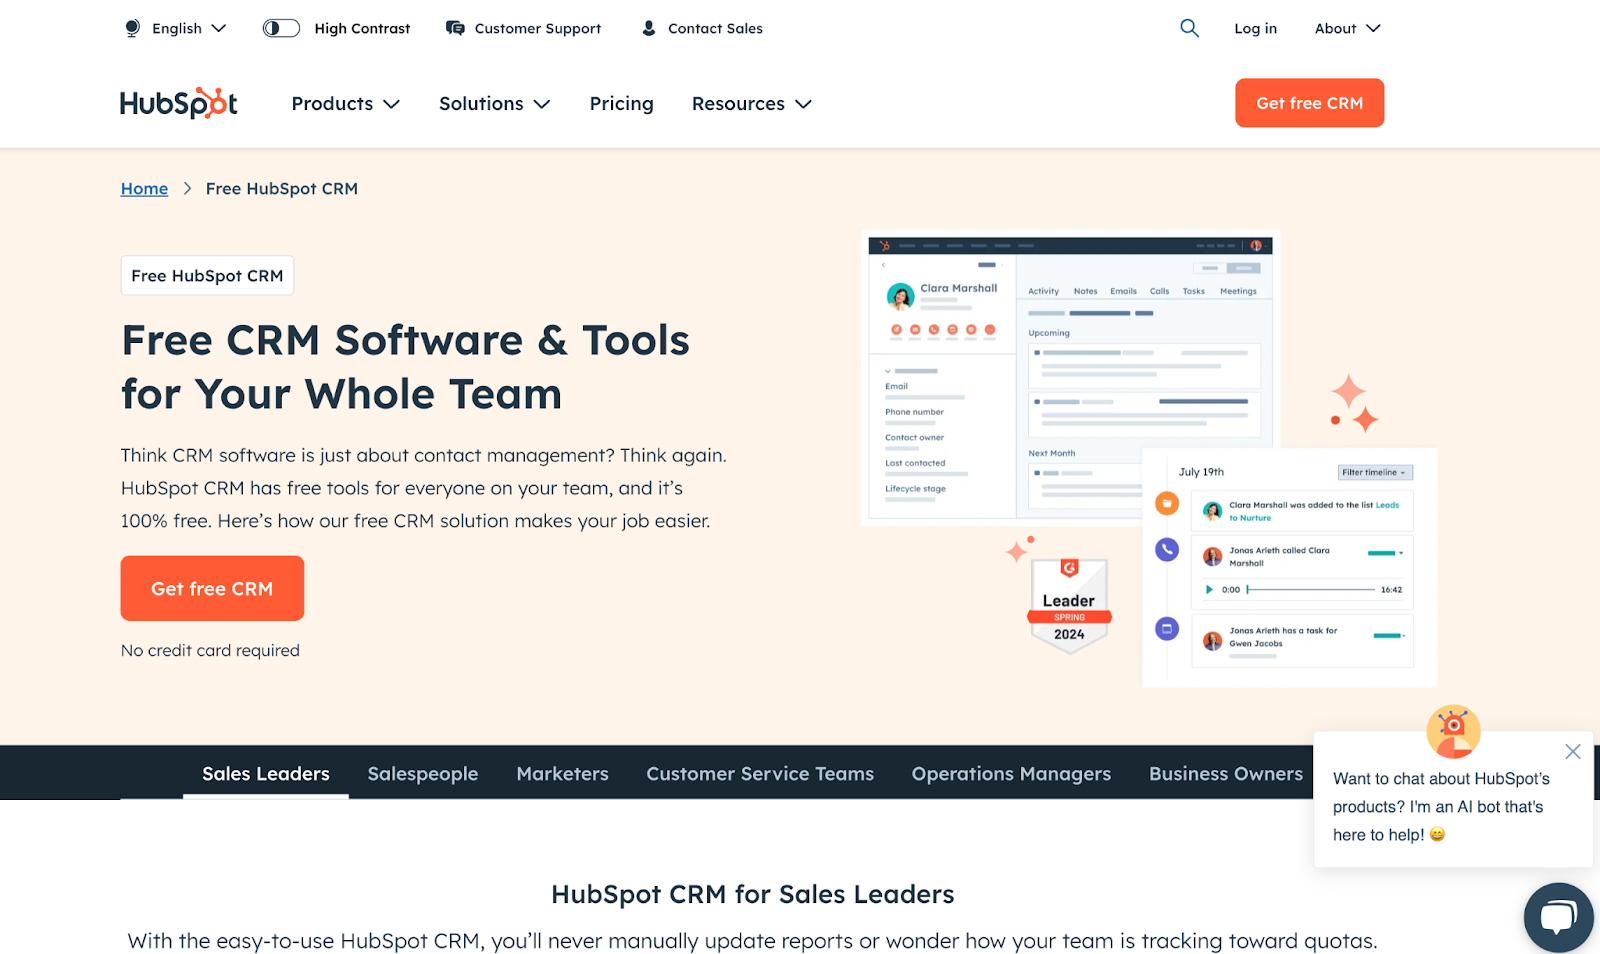Click the orange list icon in the timeline

pos(1166,503)
